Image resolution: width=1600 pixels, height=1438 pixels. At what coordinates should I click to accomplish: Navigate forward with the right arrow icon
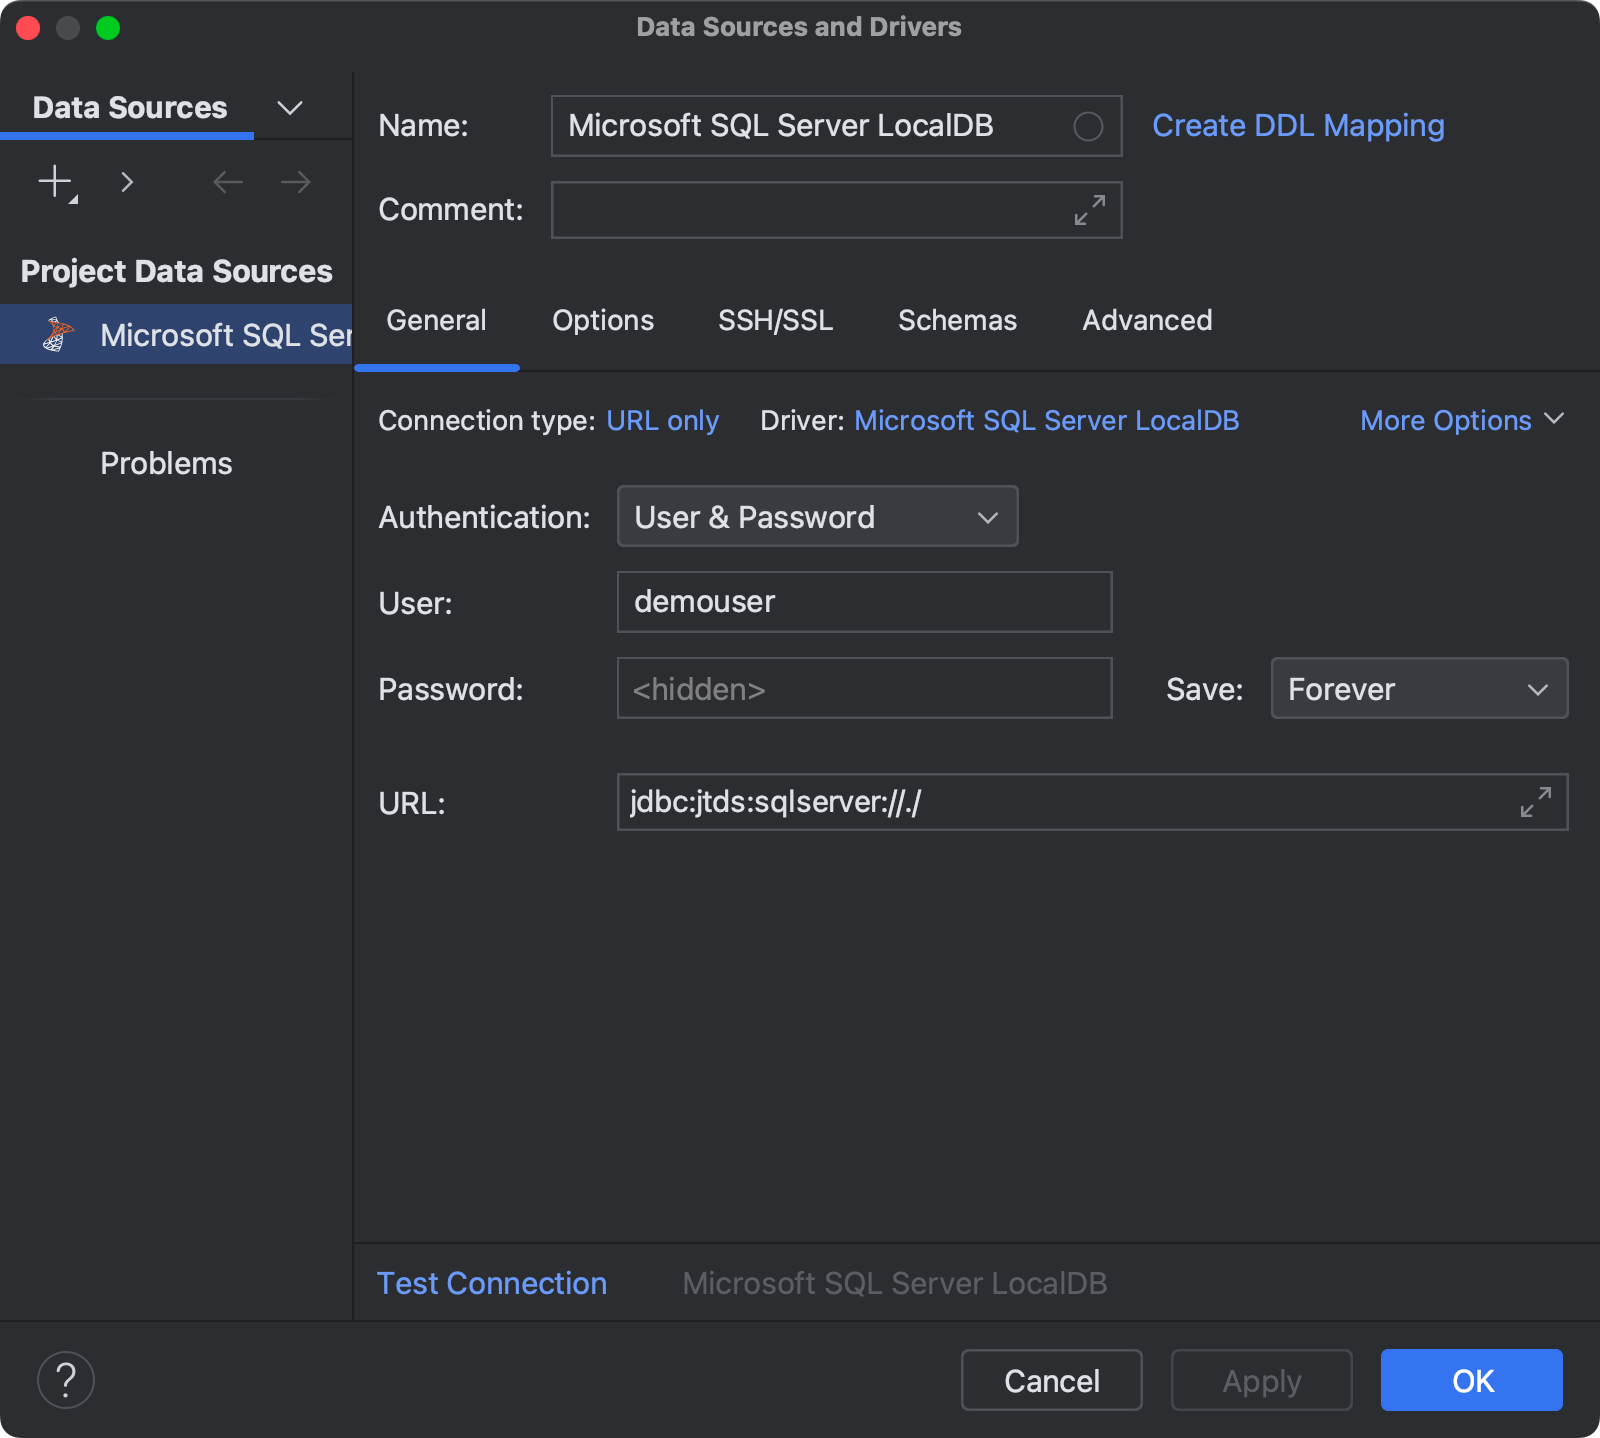293,182
